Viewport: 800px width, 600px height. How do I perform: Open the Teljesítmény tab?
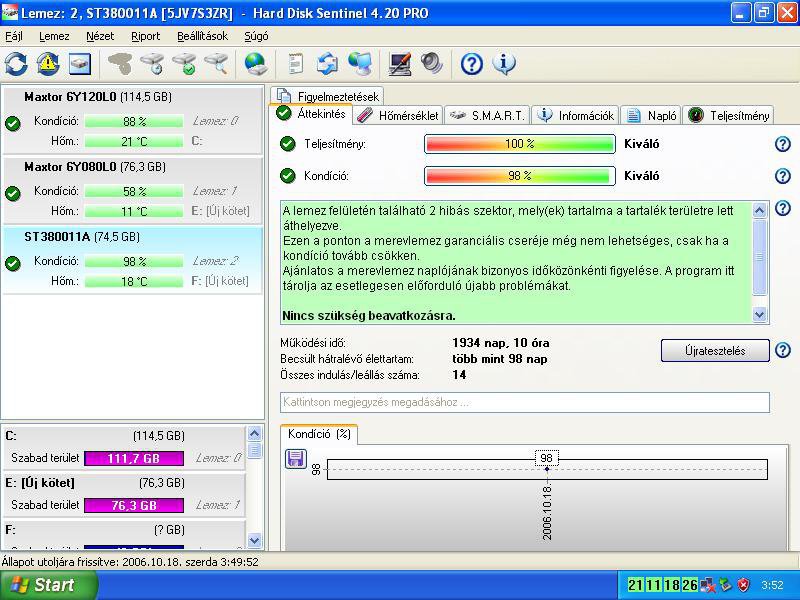click(728, 116)
